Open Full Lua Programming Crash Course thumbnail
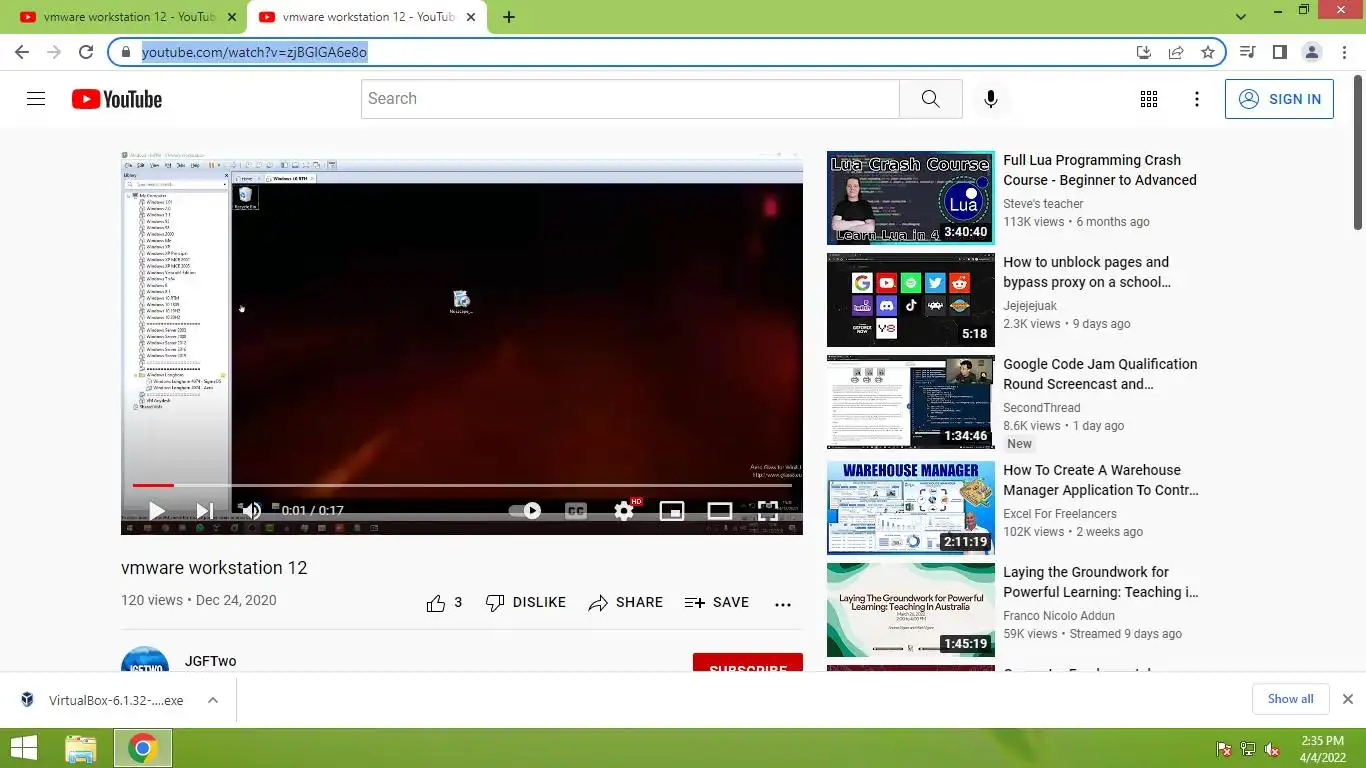1366x768 pixels. pos(911,198)
